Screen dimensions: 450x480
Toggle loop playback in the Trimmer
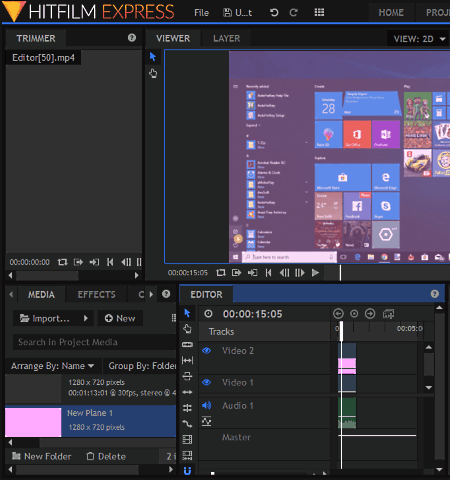pyautogui.click(x=62, y=262)
